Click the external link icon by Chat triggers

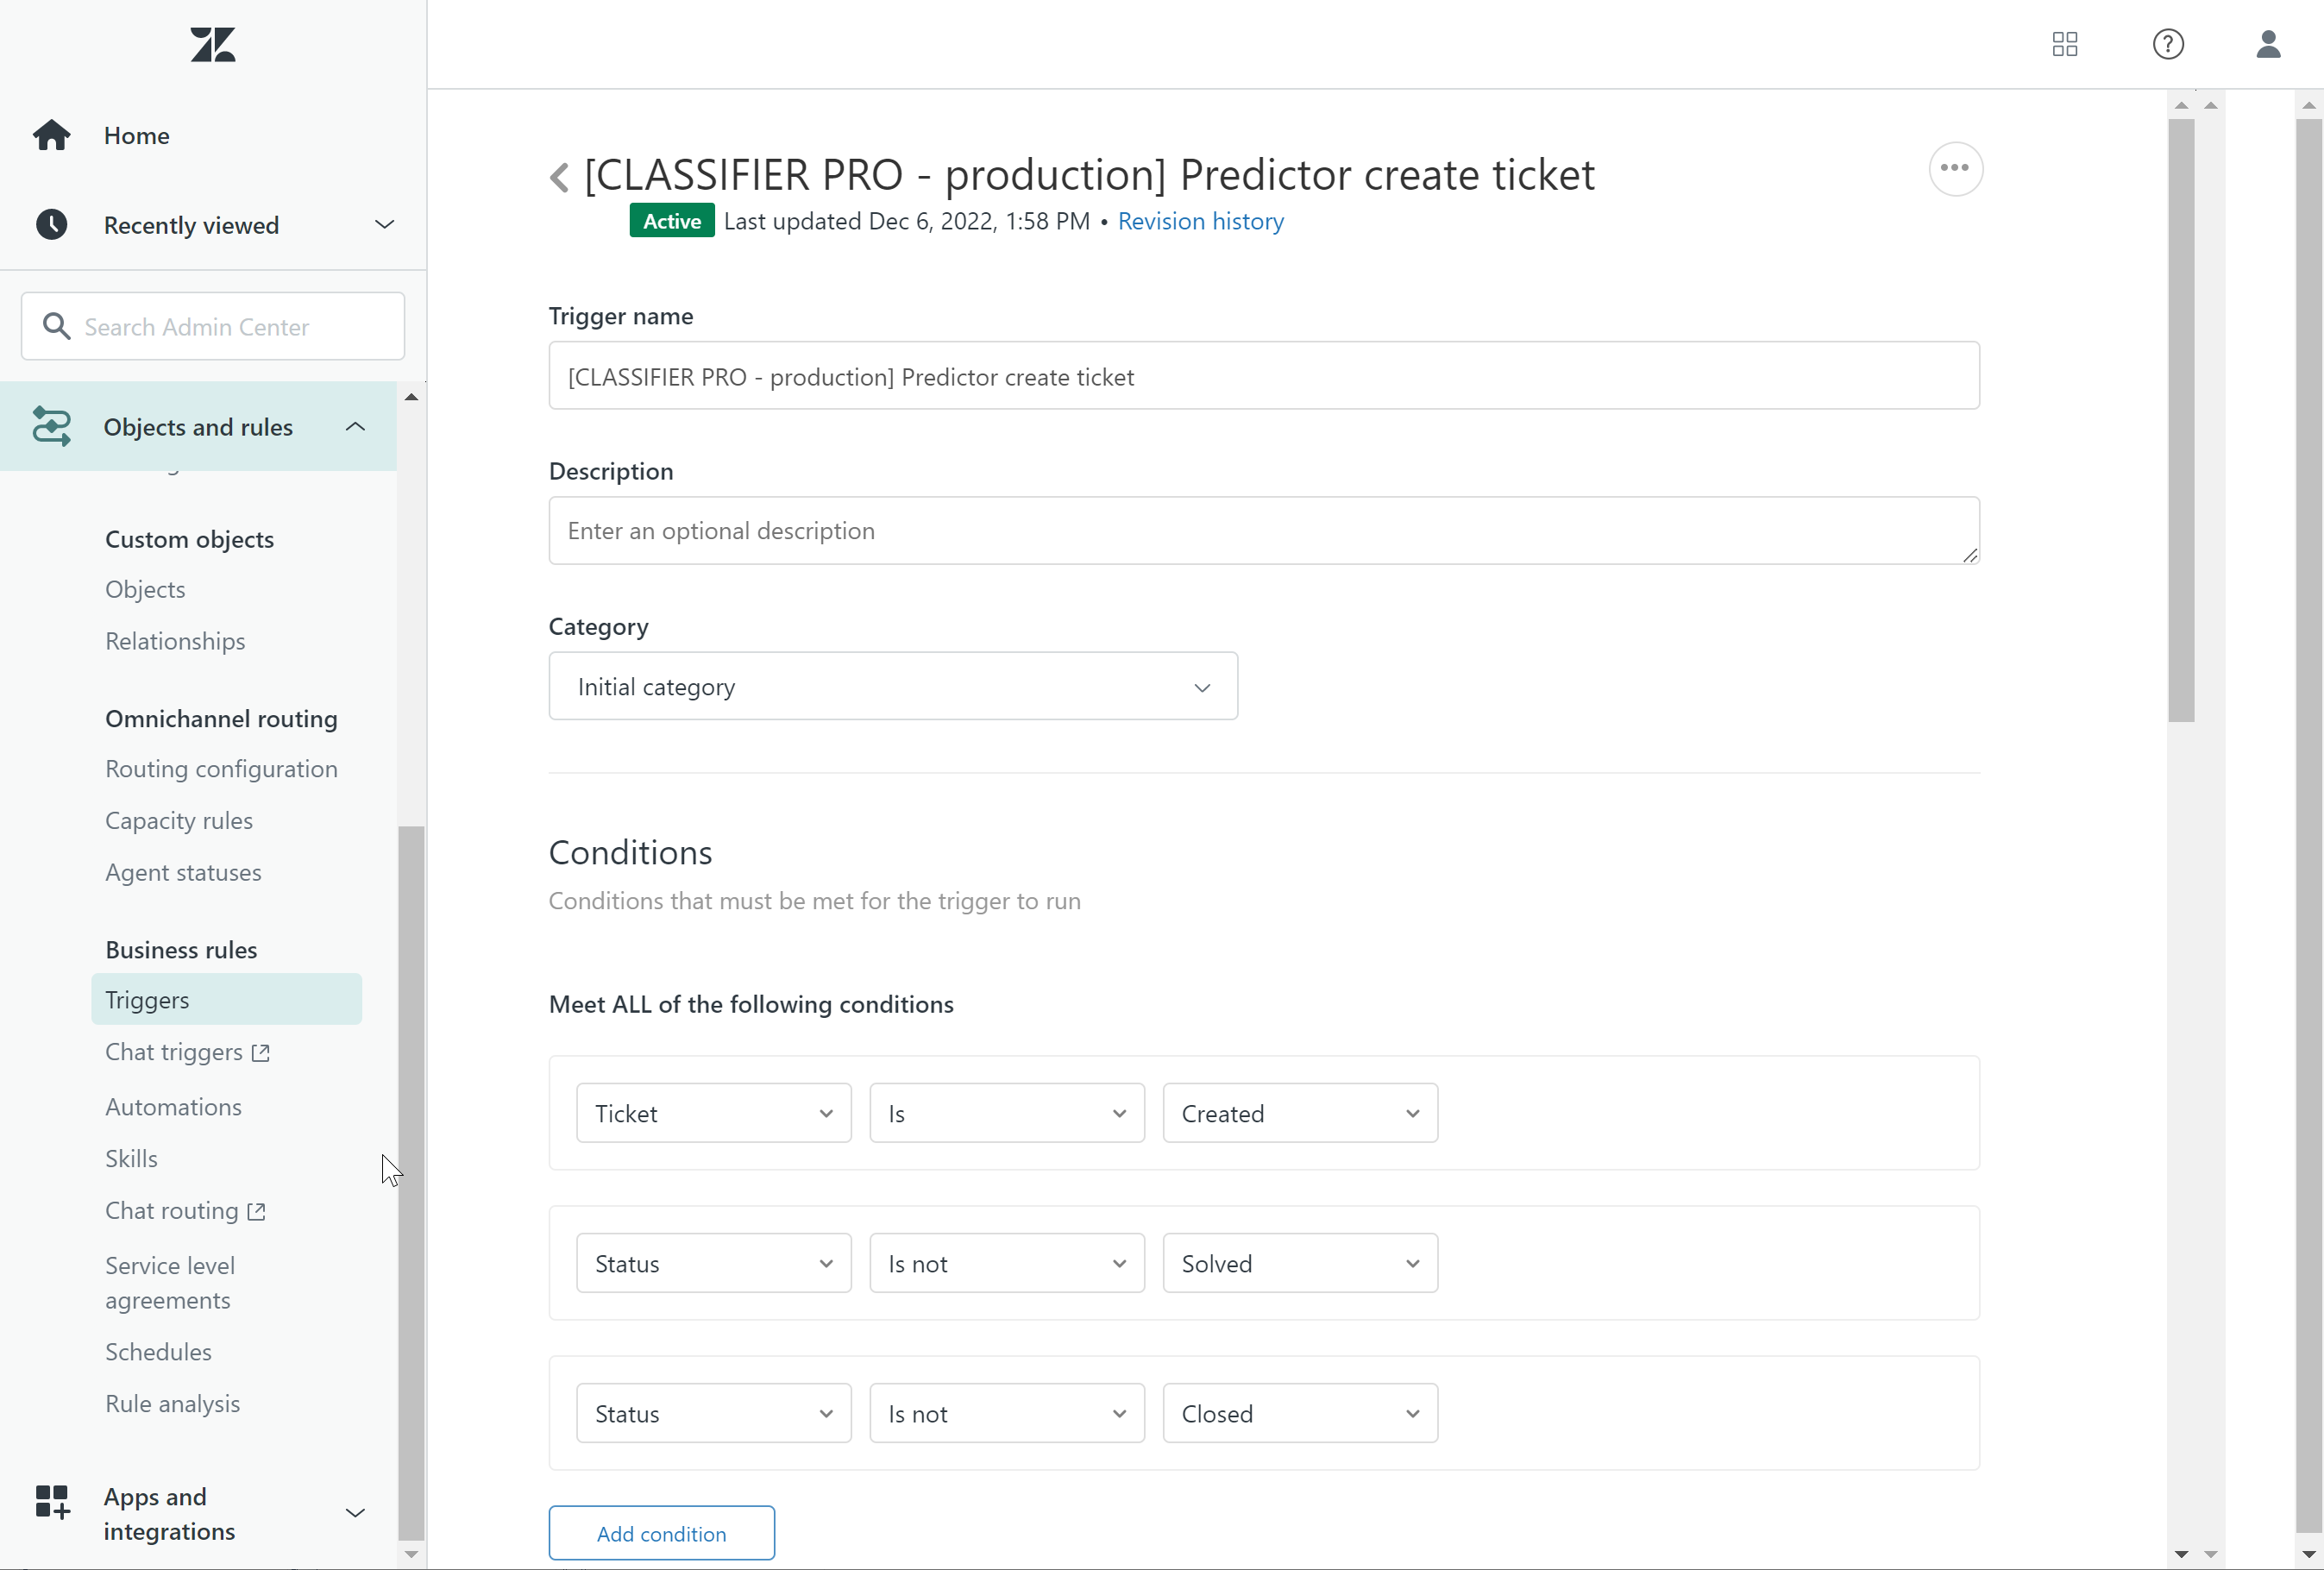pyautogui.click(x=261, y=1053)
